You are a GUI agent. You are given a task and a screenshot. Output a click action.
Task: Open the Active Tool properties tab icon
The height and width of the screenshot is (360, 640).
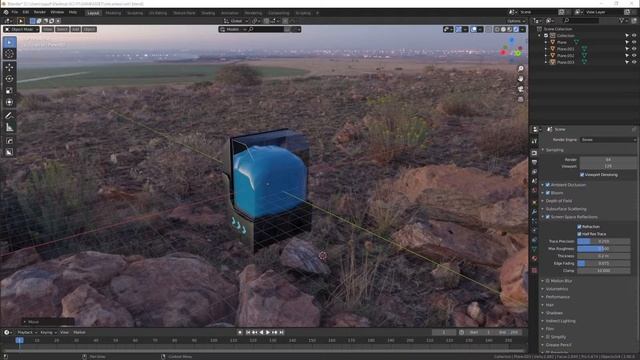[x=534, y=141]
